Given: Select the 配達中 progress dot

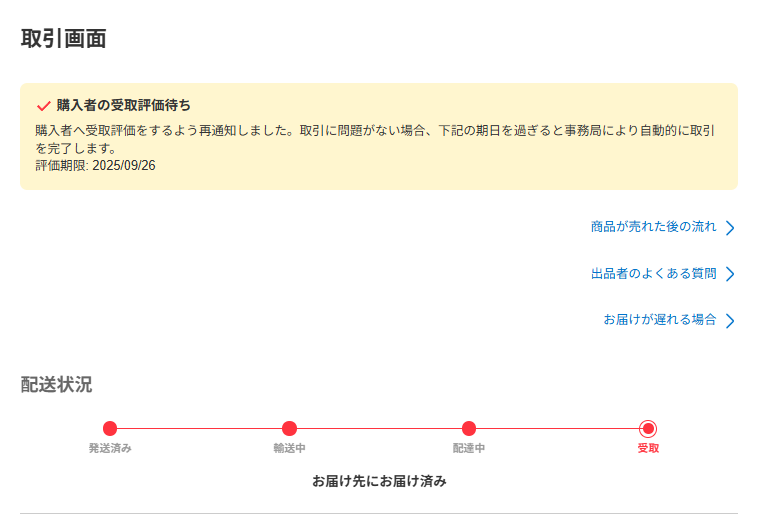Looking at the screenshot, I should click(469, 428).
